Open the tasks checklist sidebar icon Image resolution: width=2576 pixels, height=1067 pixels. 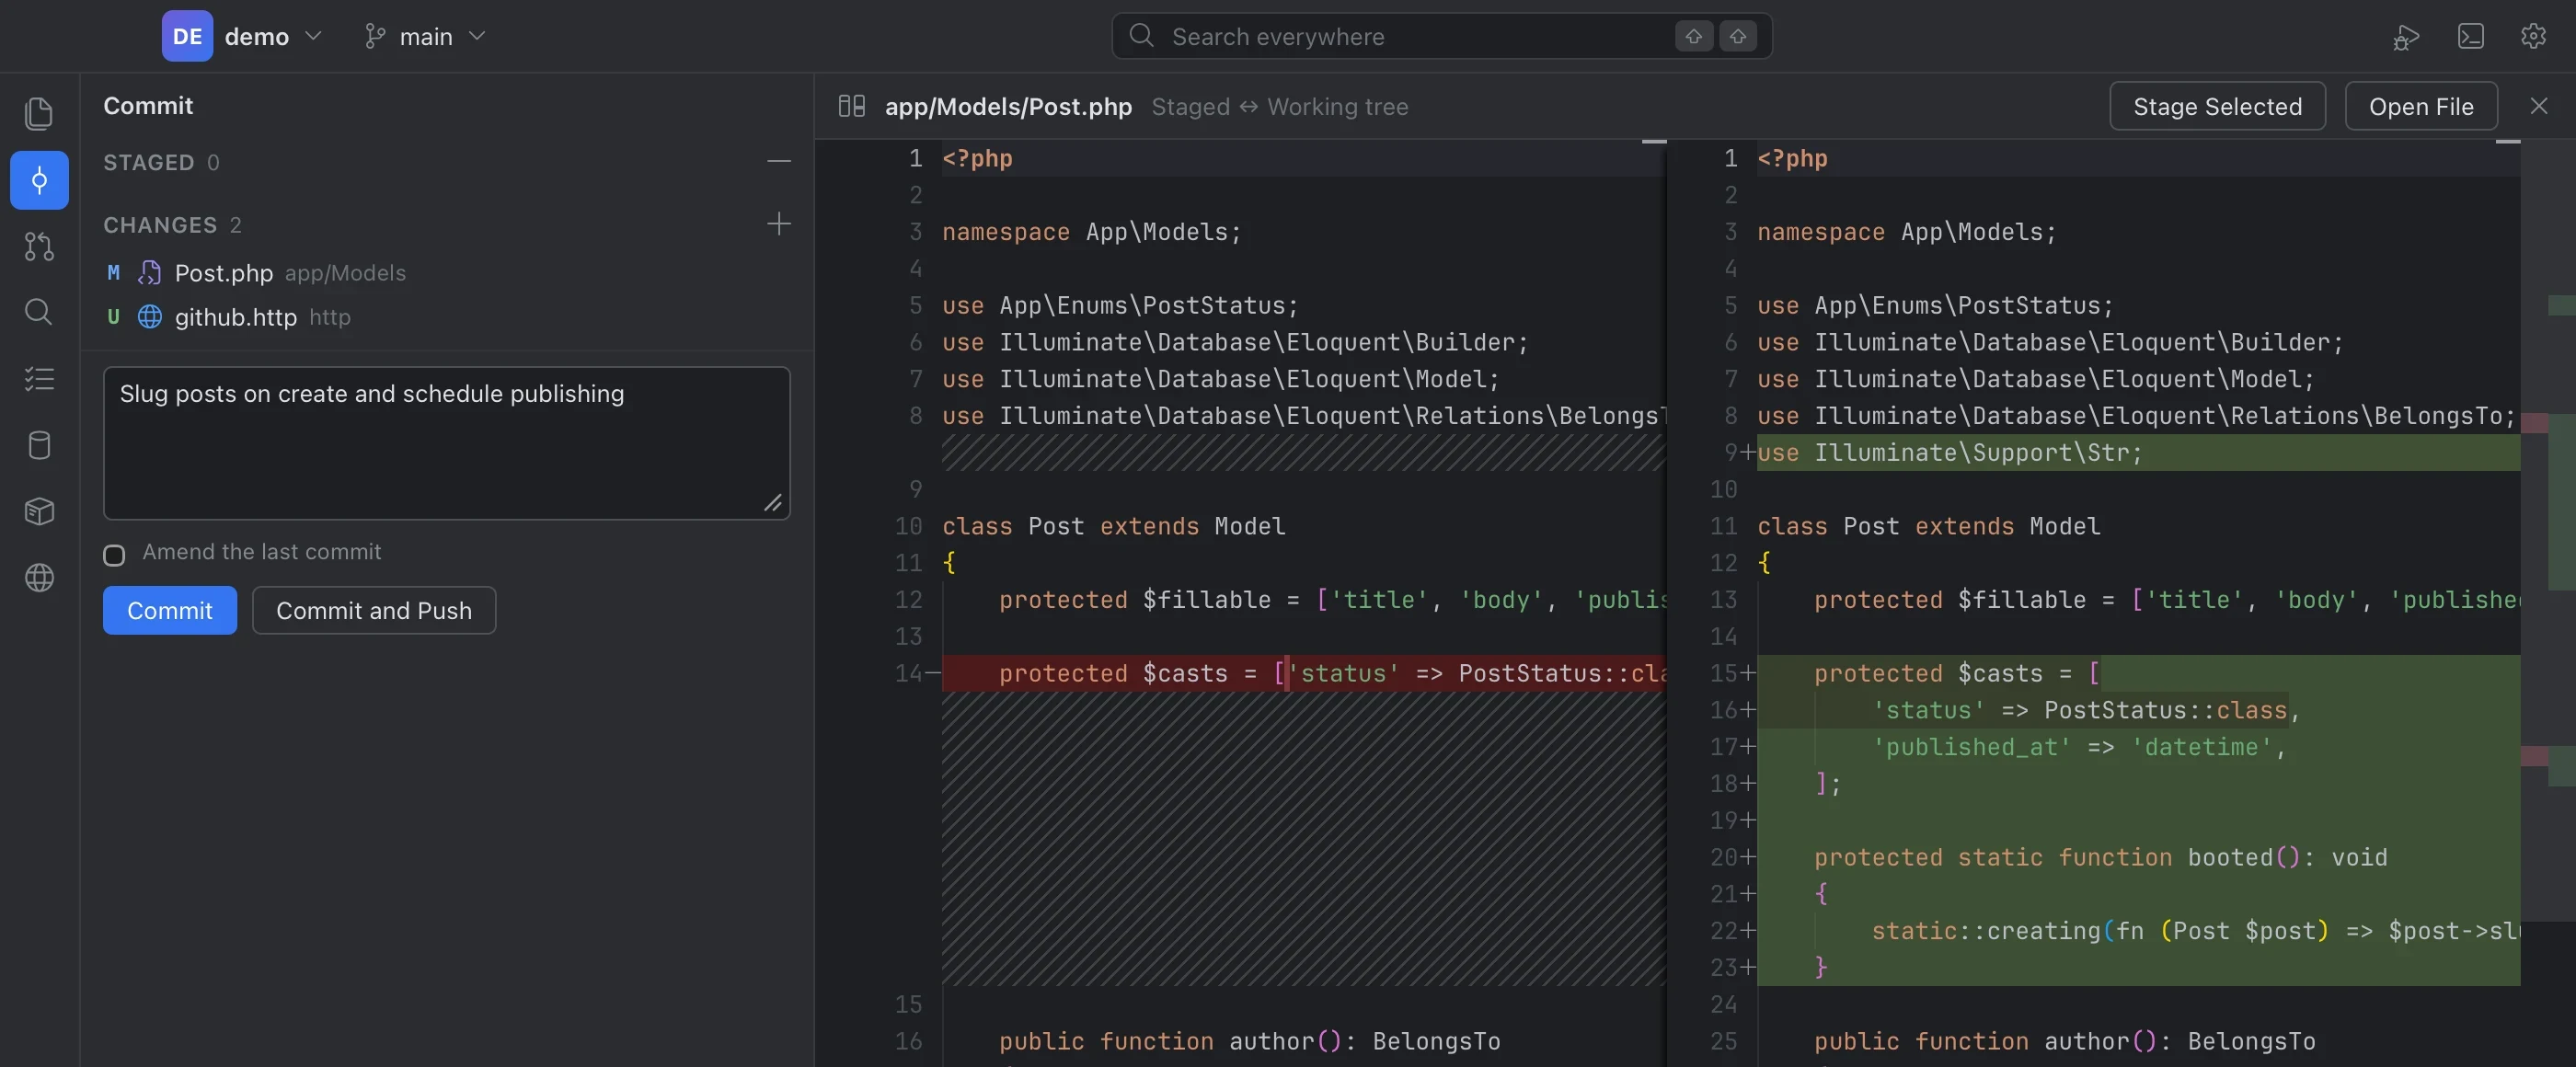[x=39, y=379]
